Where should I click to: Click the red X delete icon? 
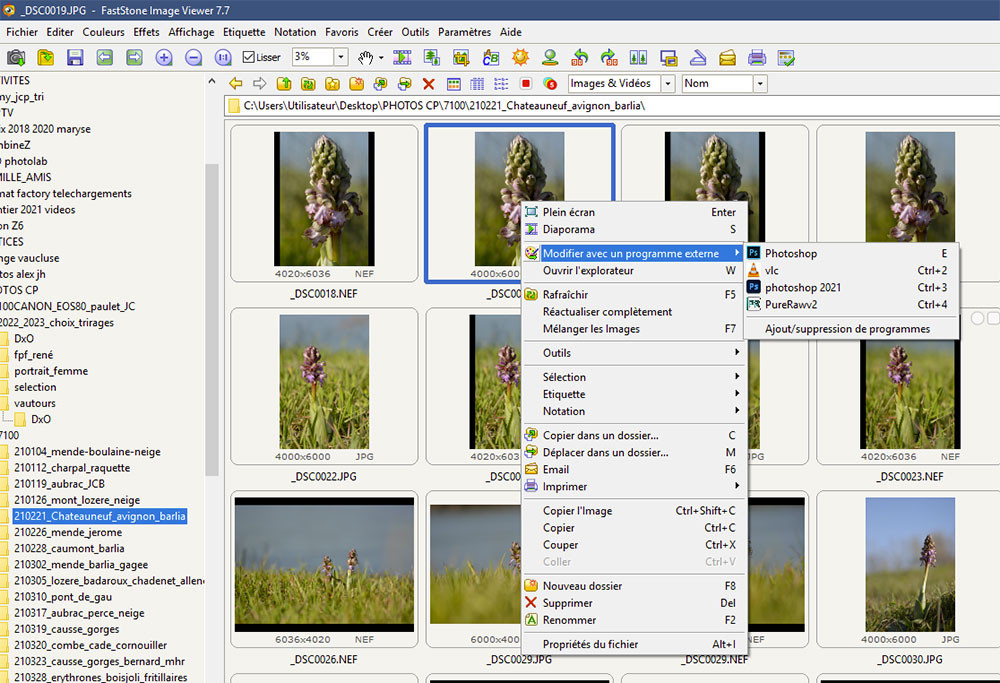tap(429, 84)
